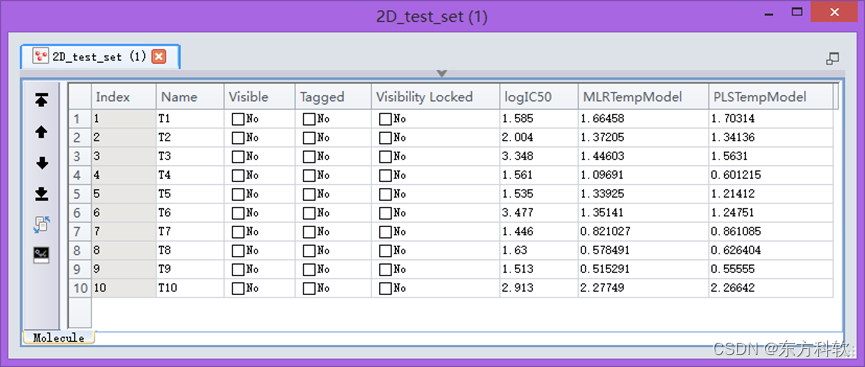Viewport: 865px width, 367px height.
Task: Click the PLSTempModel column header
Action: (x=771, y=97)
